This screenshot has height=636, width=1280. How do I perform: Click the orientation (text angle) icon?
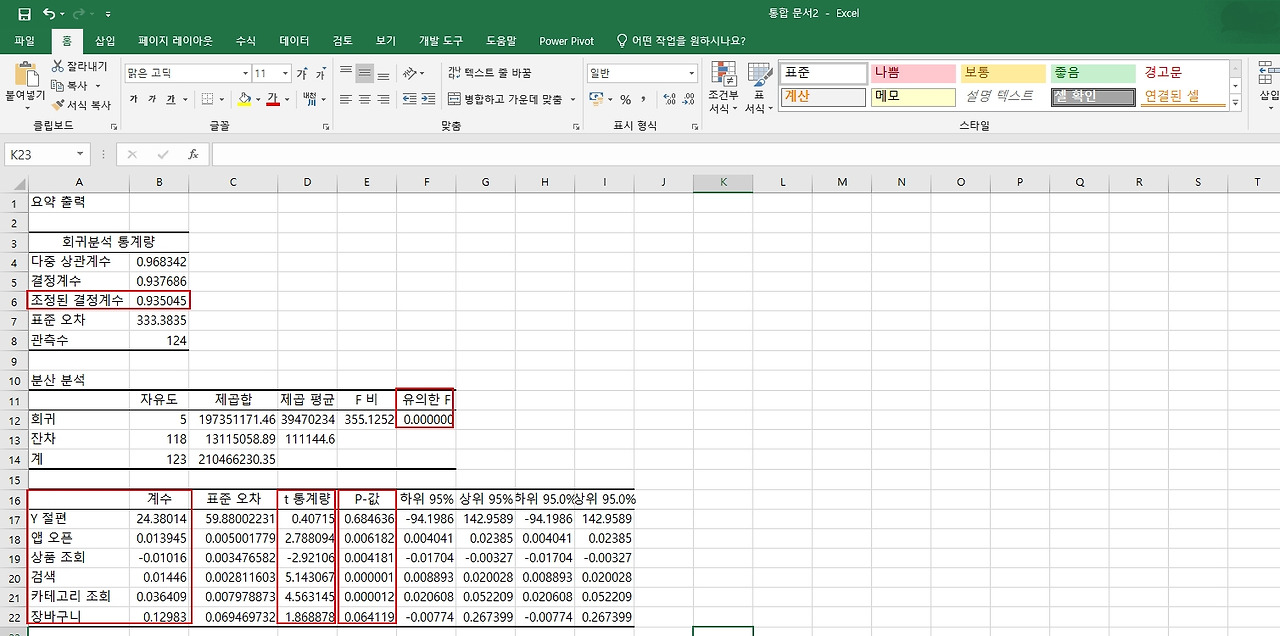pos(412,73)
